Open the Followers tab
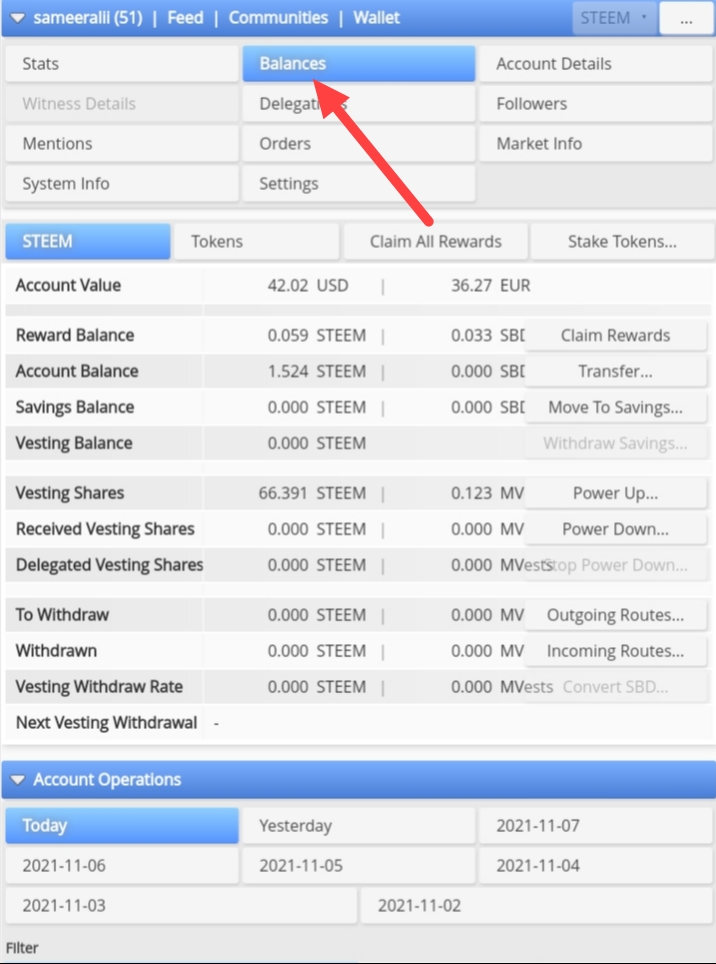This screenshot has height=964, width=716. (x=596, y=103)
